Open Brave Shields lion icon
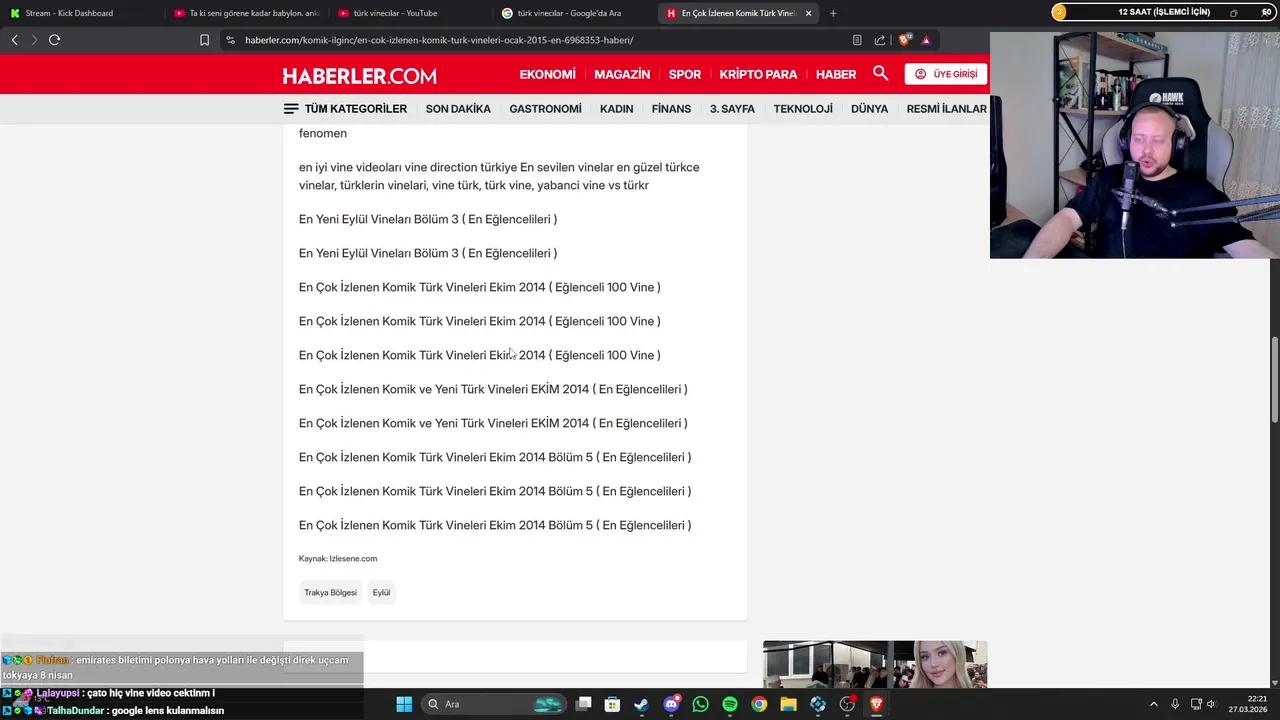The width and height of the screenshot is (1280, 720). 905,40
